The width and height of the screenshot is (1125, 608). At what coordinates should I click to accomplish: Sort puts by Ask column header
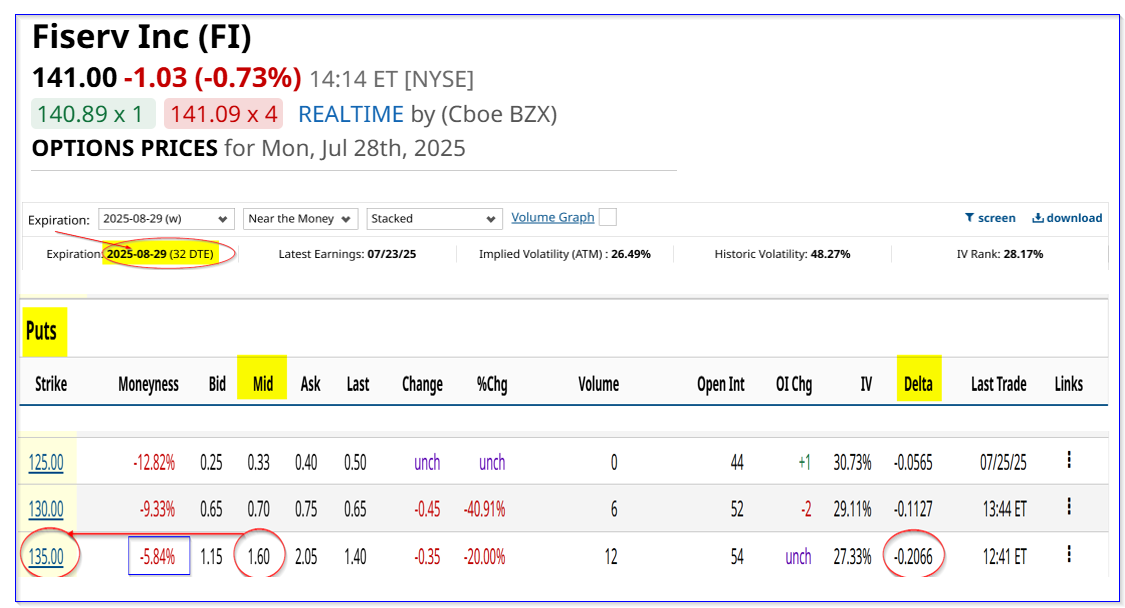click(311, 384)
